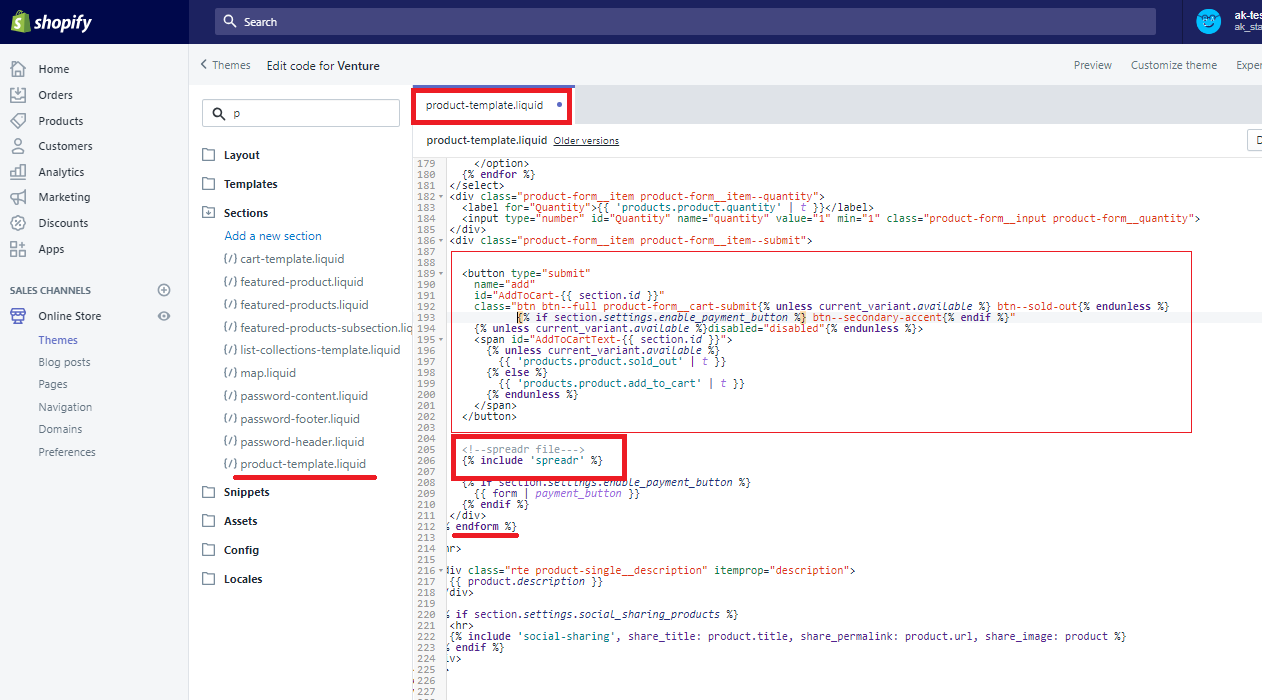Fold code at line 189 arrow
This screenshot has height=700, width=1262.
pos(443,273)
